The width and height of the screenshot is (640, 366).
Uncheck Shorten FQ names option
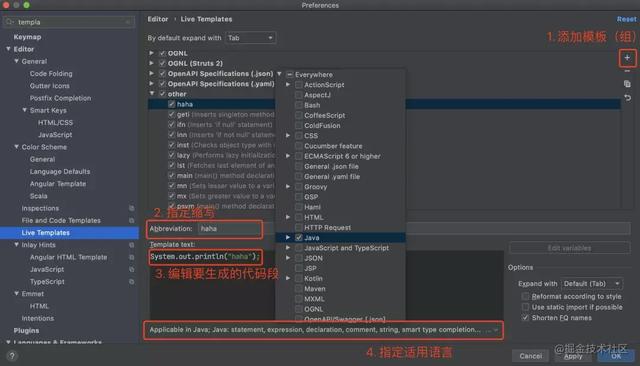[x=525, y=317]
